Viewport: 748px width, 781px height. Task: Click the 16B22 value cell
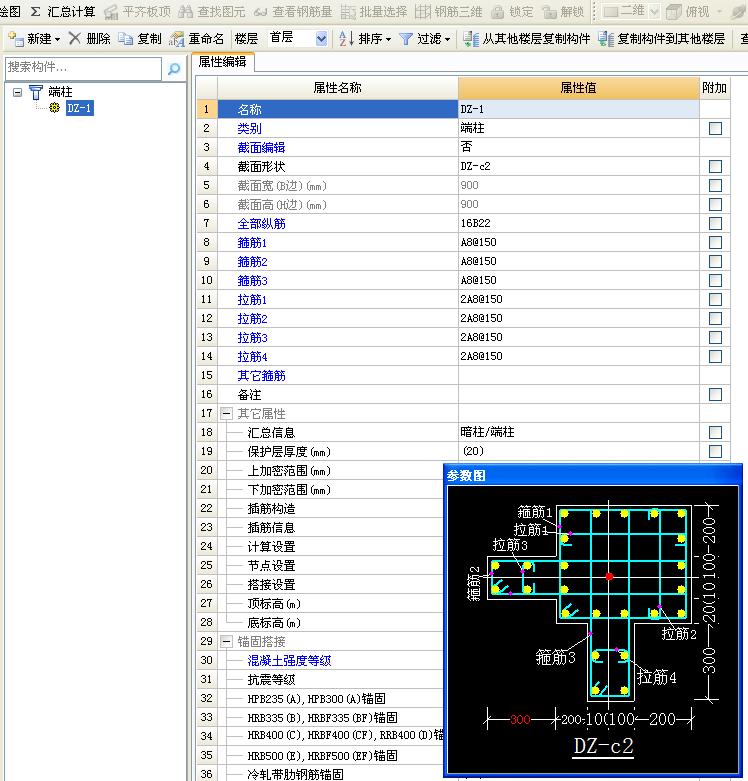(x=578, y=223)
